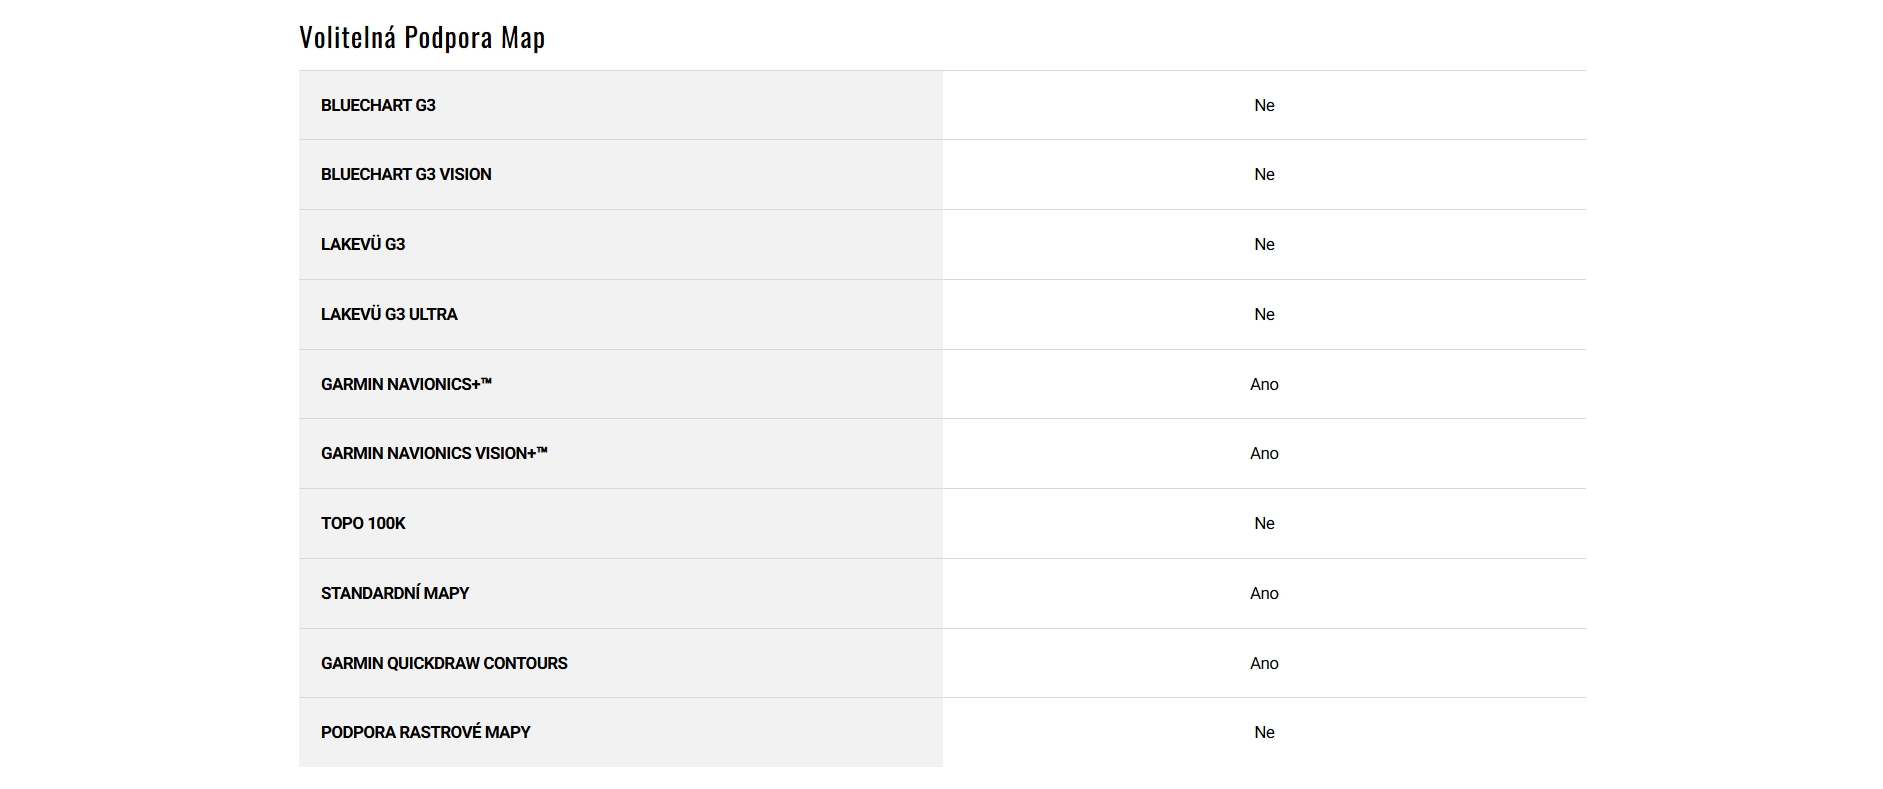1883x789 pixels.
Task: Click the Volitelná Podpora Map heading
Action: click(422, 38)
